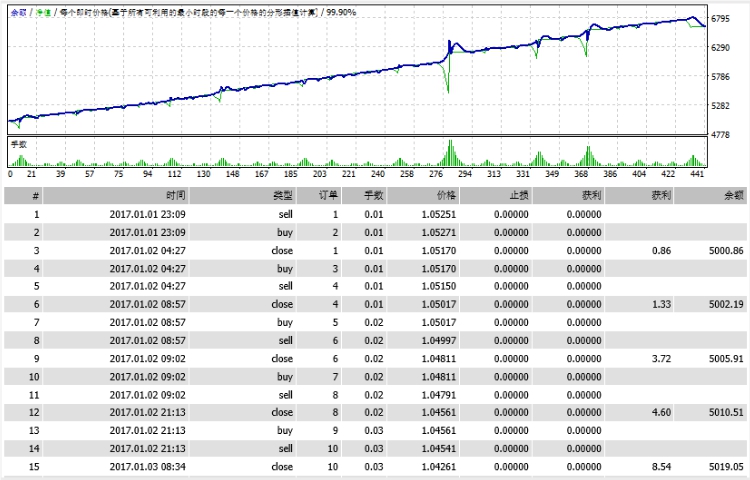Image resolution: width=750 pixels, height=480 pixels.
Task: Select the time cell in row 13
Action: [147, 430]
